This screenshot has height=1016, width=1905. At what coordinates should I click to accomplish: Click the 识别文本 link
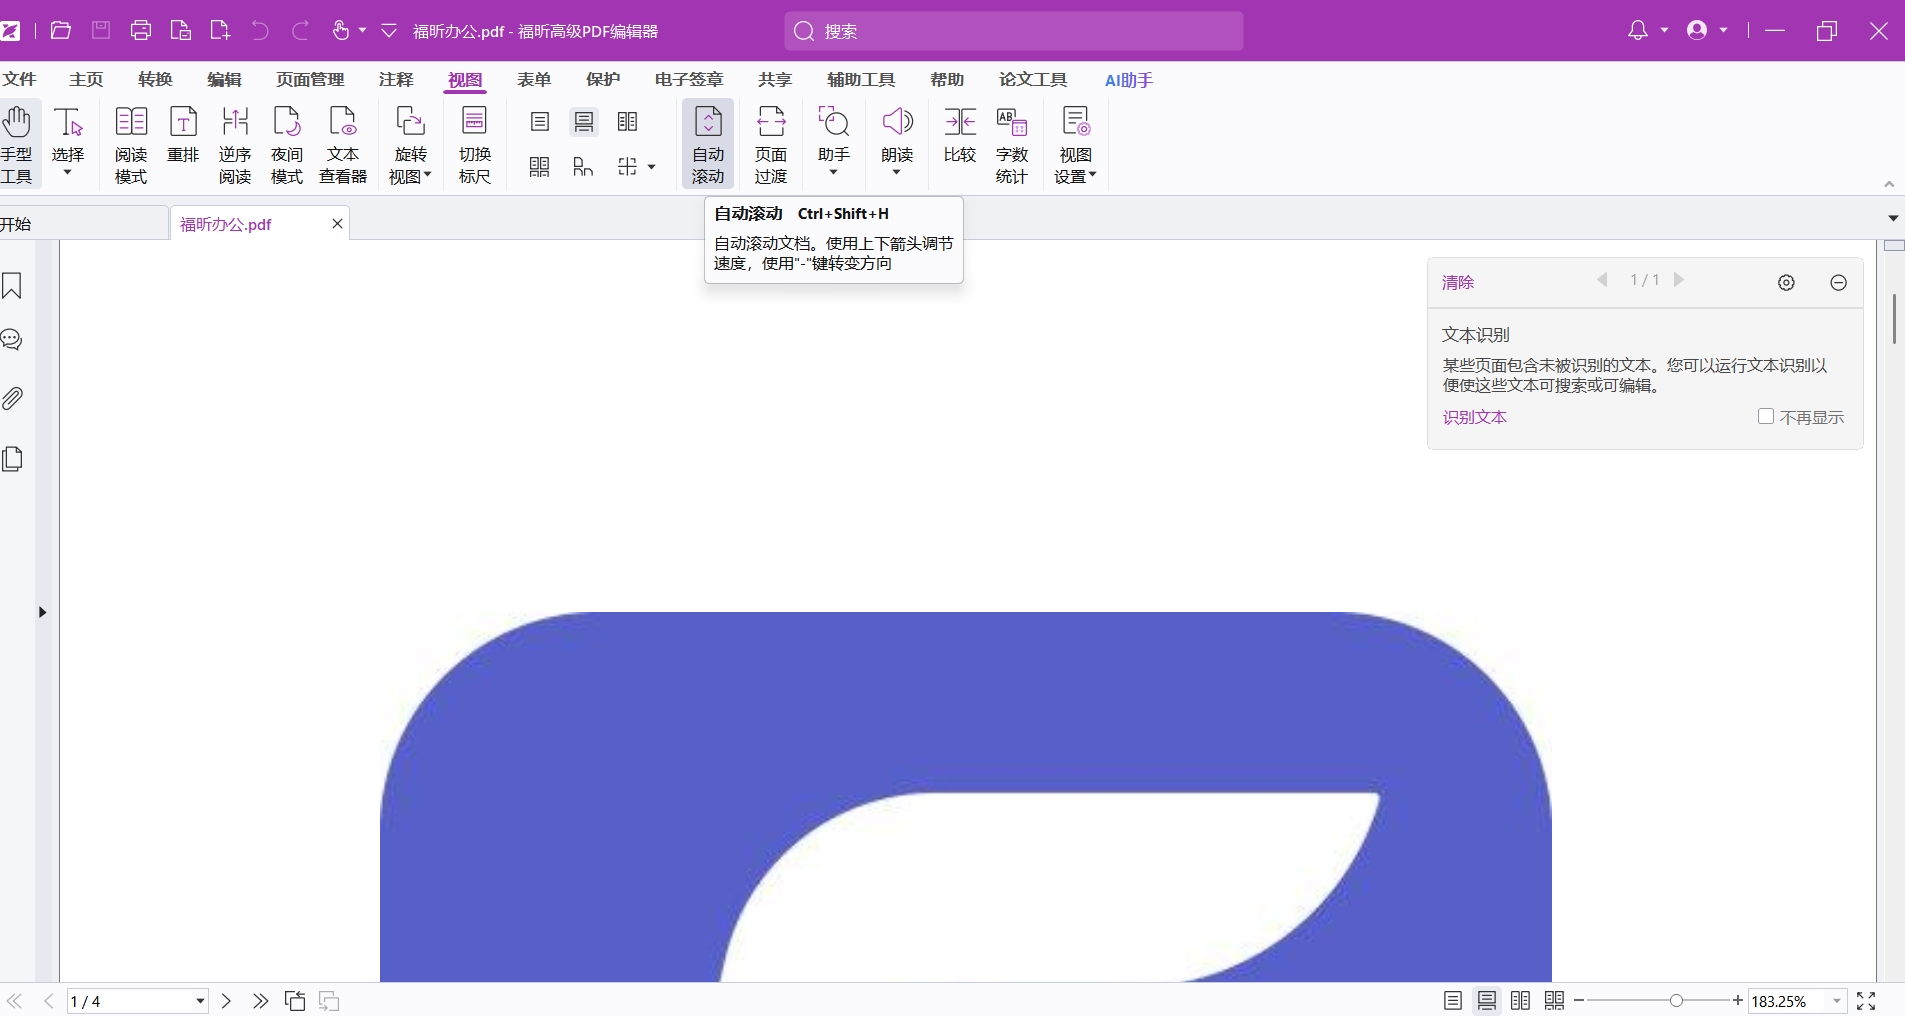pyautogui.click(x=1474, y=417)
